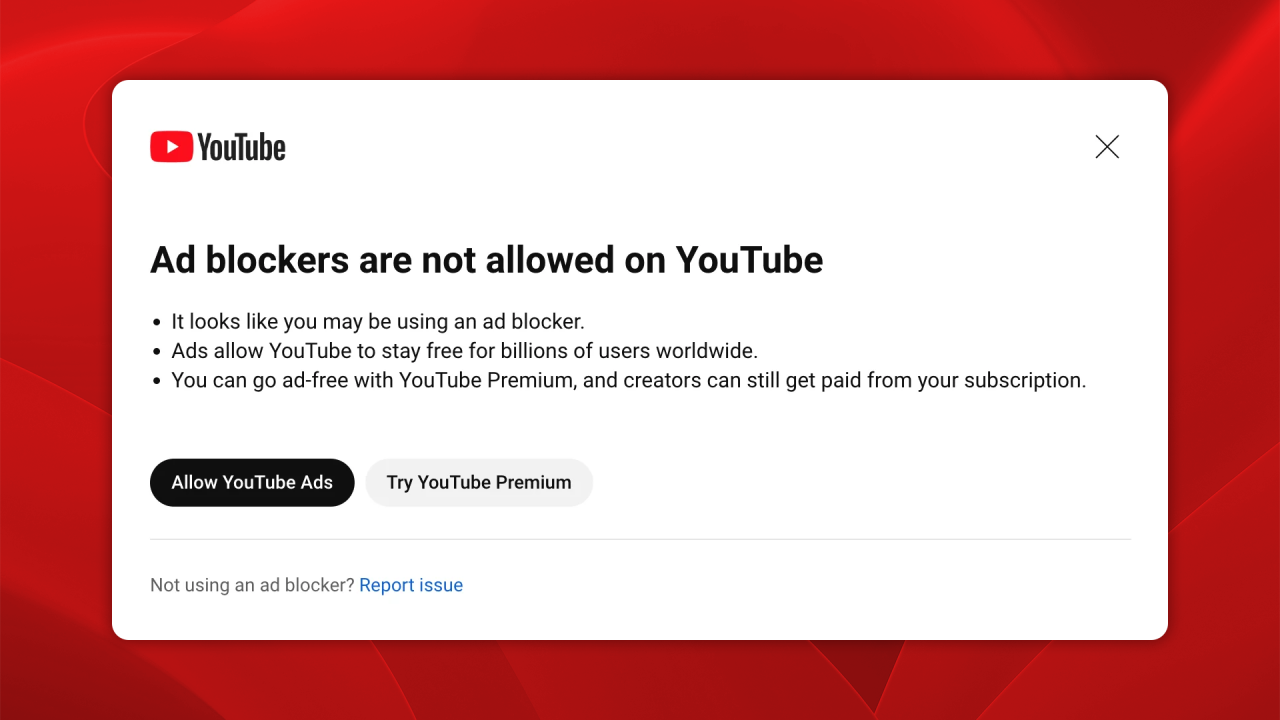Allow YouTube Ads with the black button
This screenshot has height=720, width=1280.
[252, 482]
